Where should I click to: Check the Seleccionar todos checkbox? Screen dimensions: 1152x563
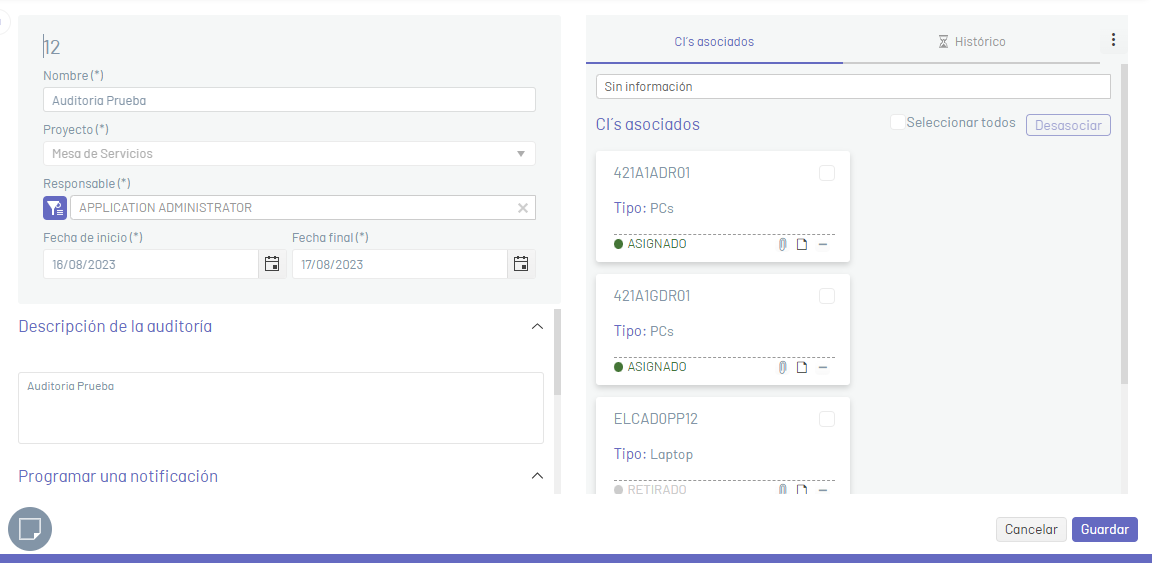[x=897, y=122]
